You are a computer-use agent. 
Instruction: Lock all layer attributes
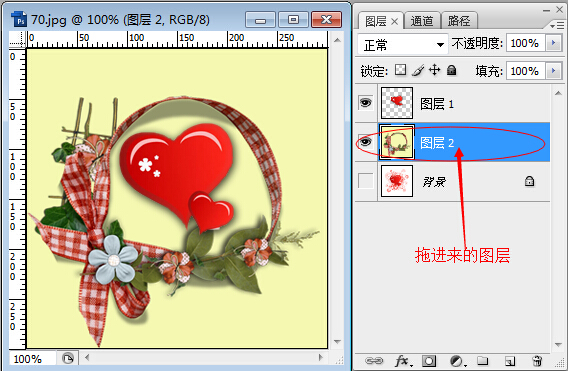coord(451,70)
